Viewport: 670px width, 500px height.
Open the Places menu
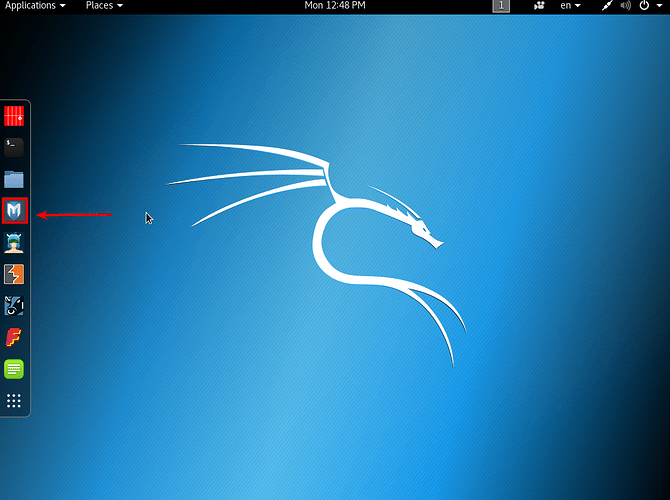(104, 6)
